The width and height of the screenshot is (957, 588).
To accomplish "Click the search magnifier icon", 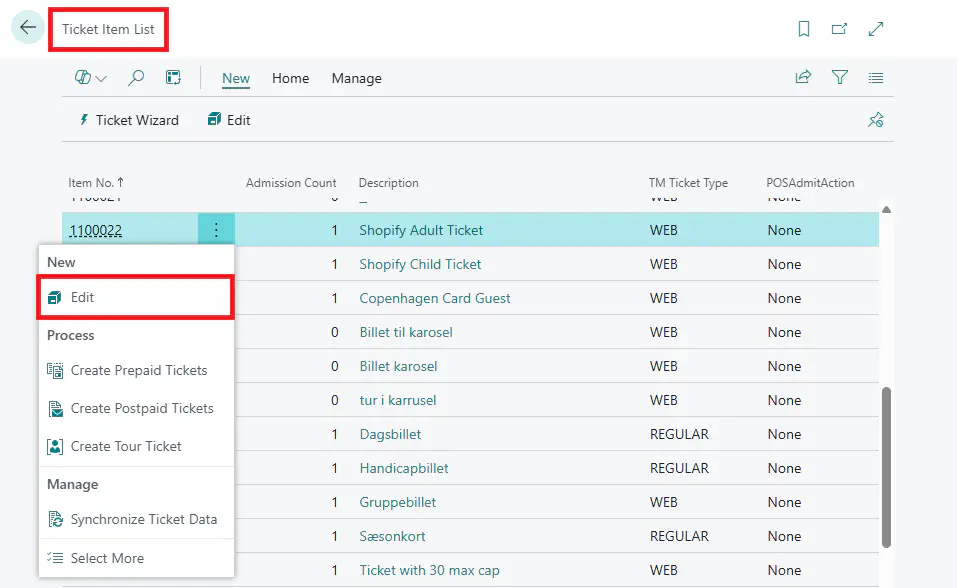I will (136, 78).
